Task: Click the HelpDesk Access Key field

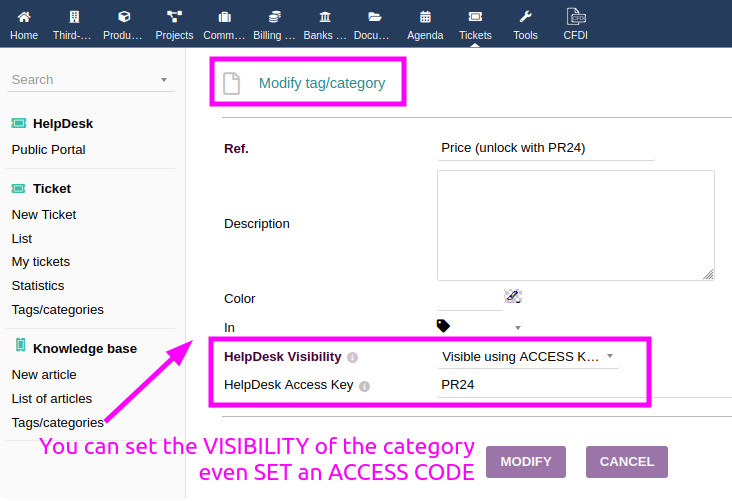Action: pyautogui.click(x=528, y=384)
